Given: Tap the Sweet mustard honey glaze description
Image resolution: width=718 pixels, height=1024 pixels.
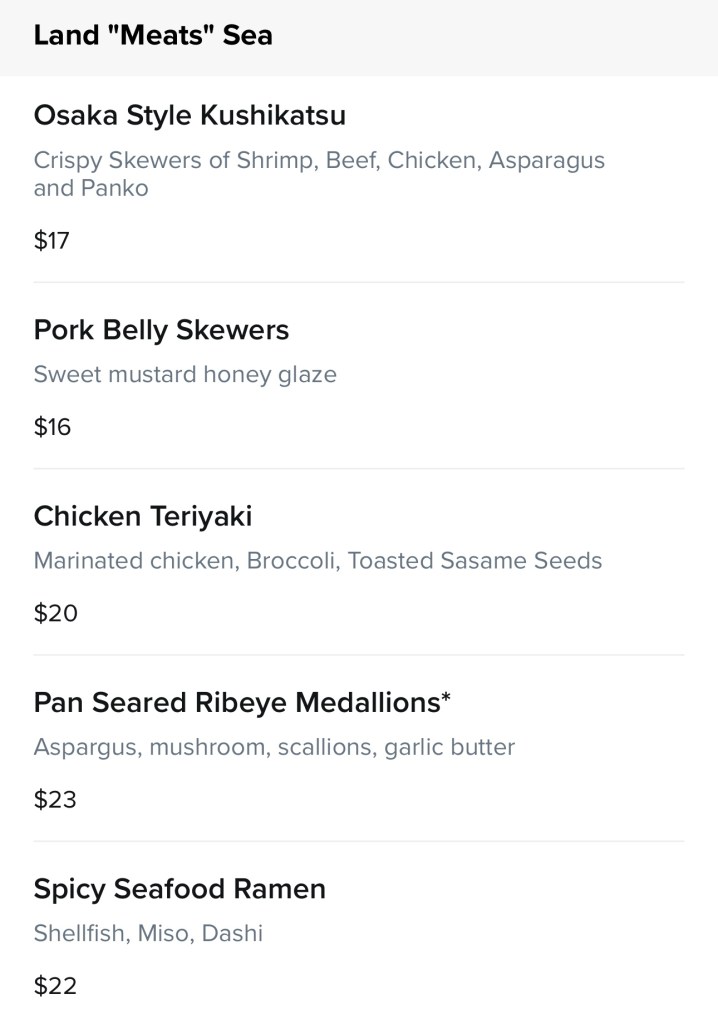Looking at the screenshot, I should (x=185, y=374).
